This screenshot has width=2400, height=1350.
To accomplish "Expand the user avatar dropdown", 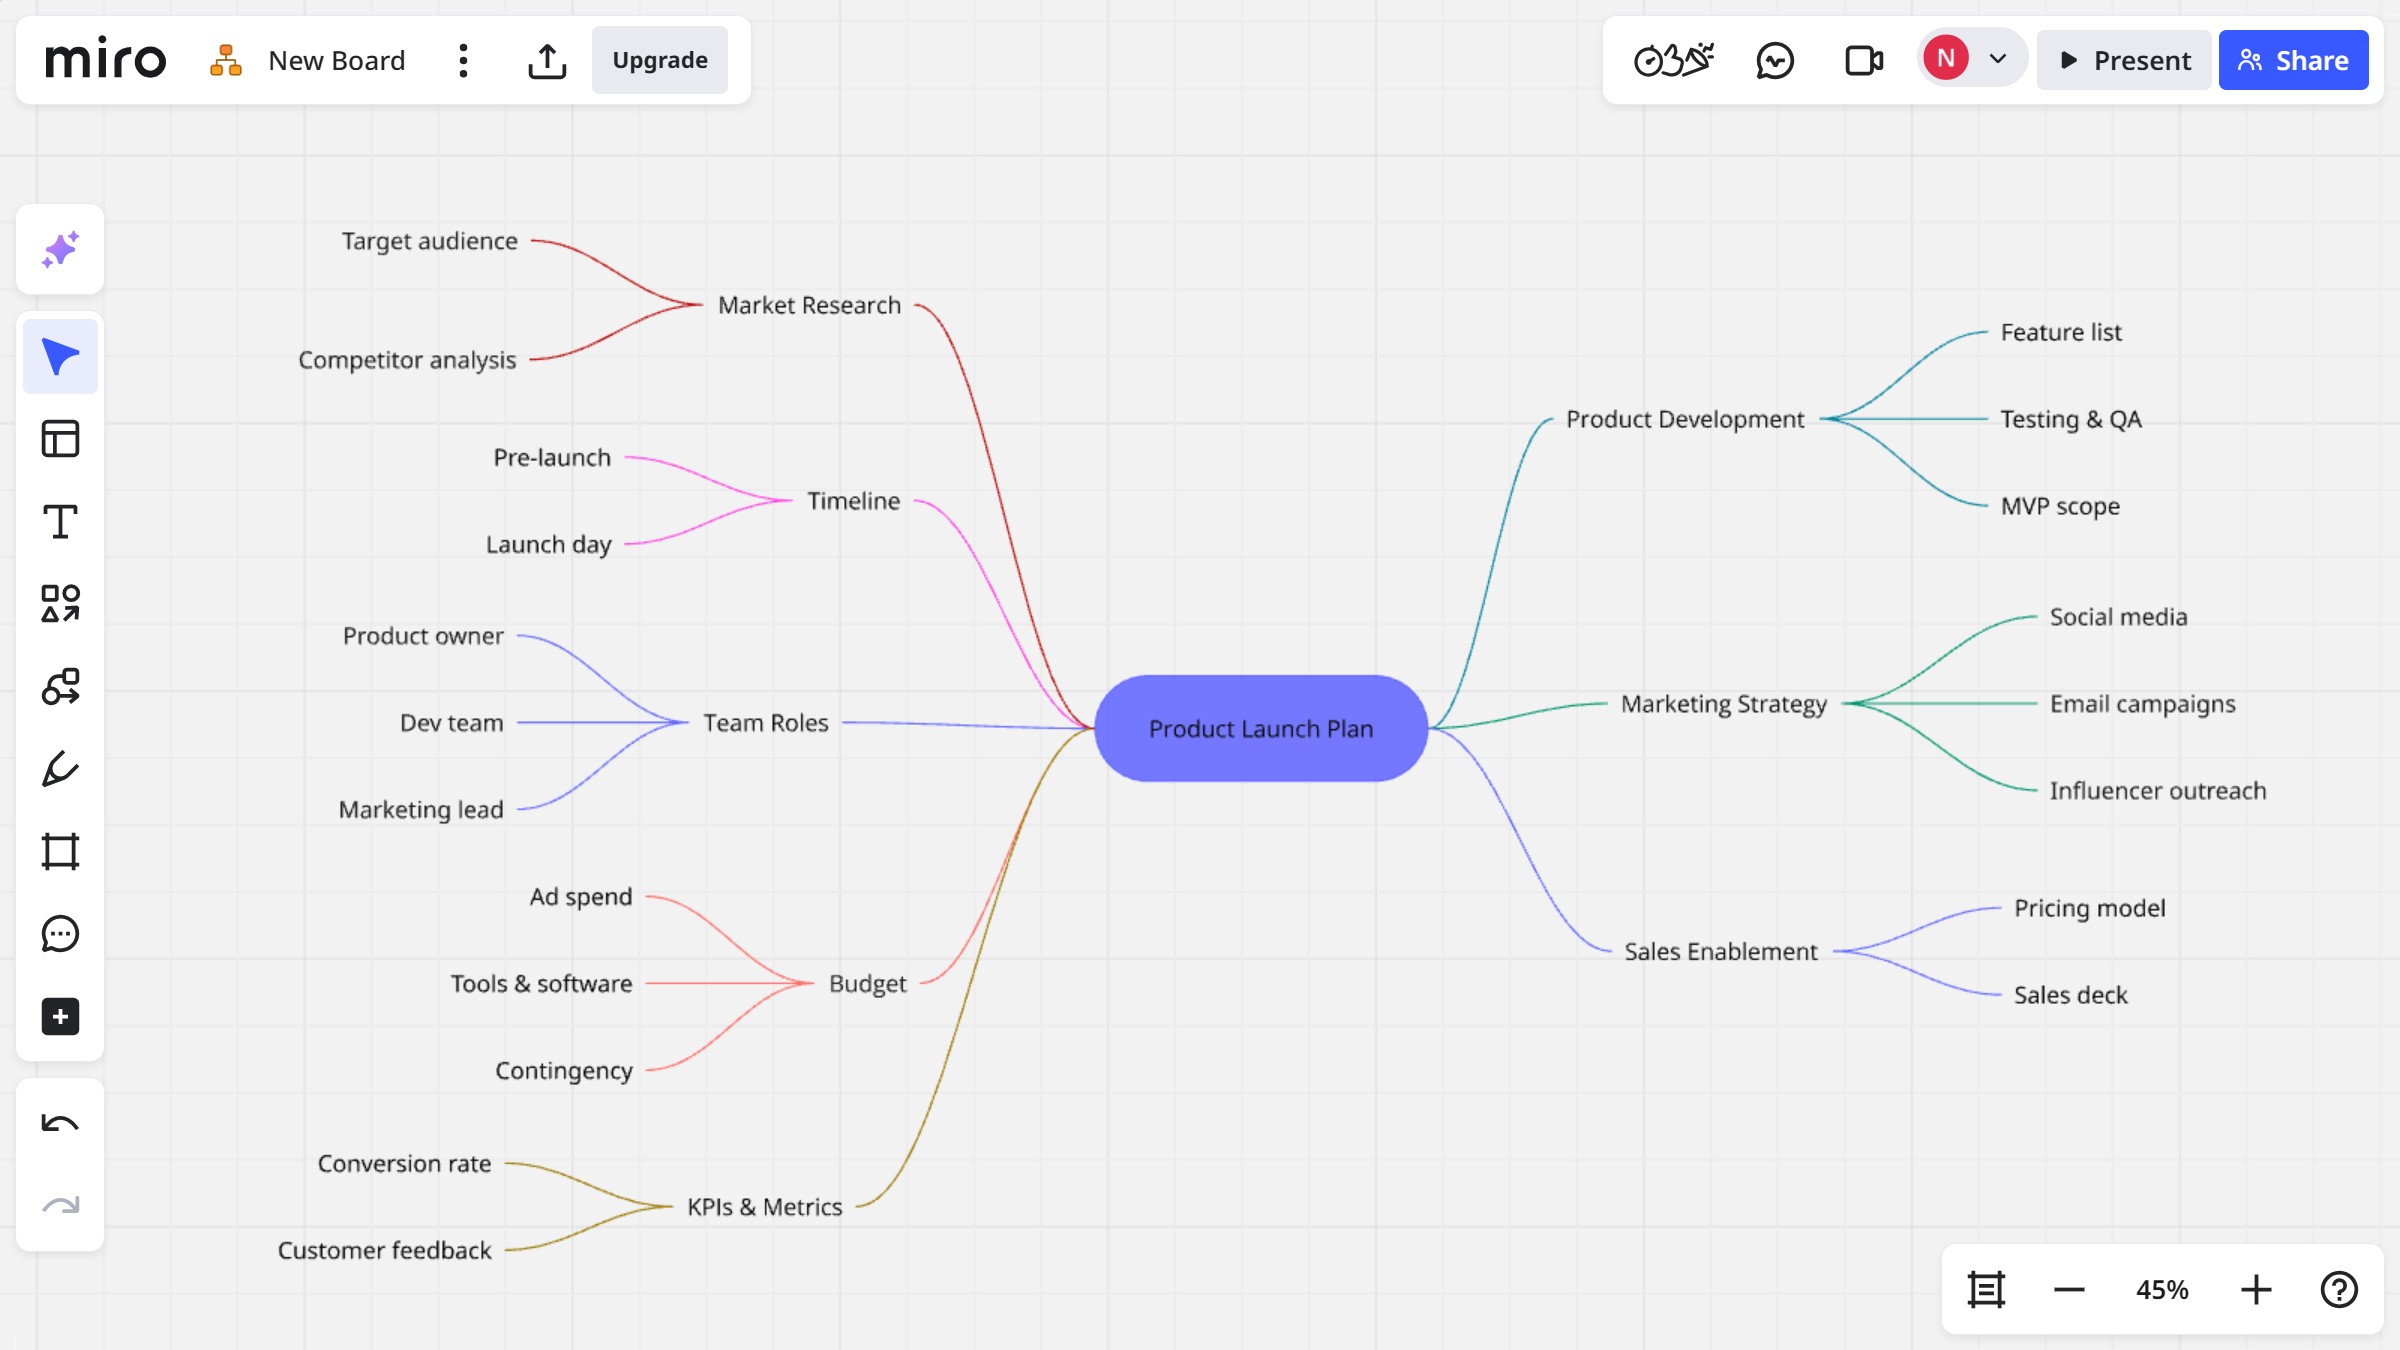I will 1998,60.
